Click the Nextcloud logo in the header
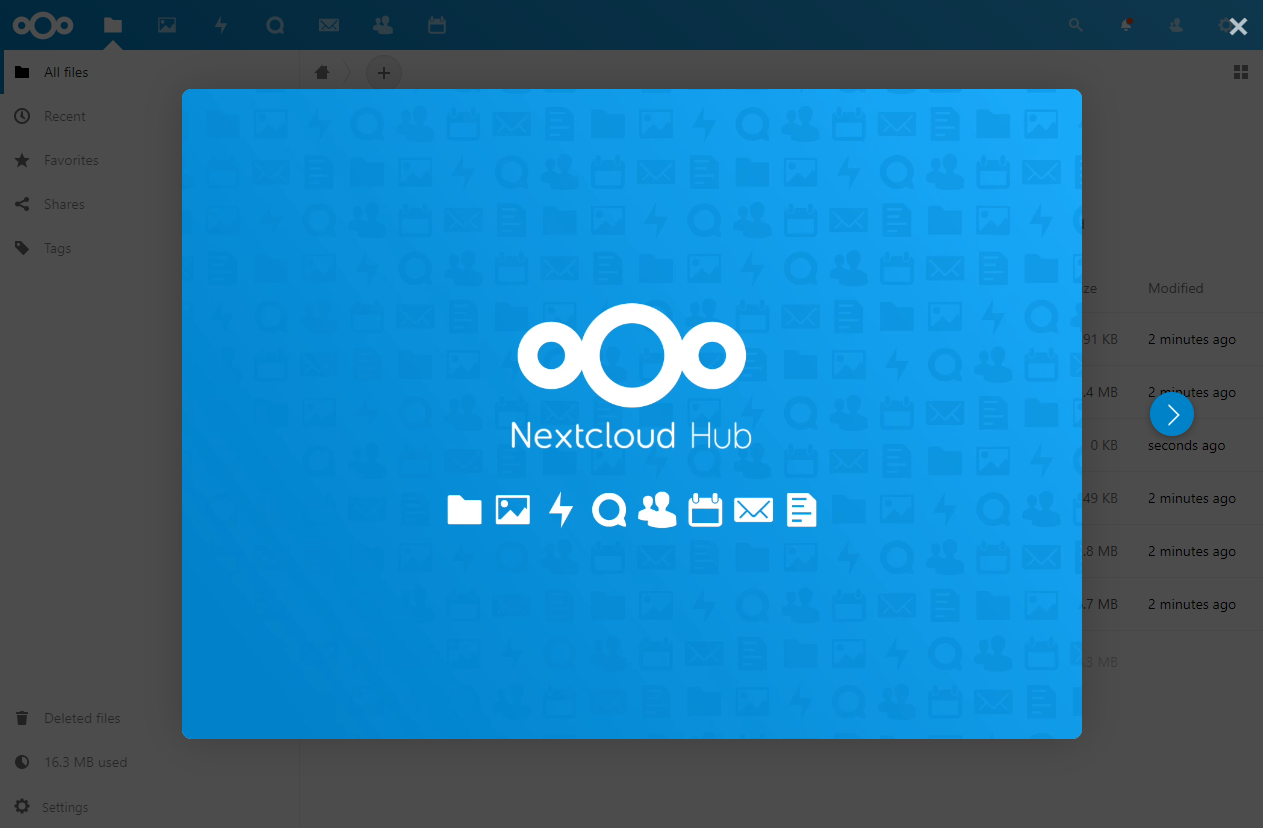The image size is (1263, 828). pyautogui.click(x=43, y=25)
